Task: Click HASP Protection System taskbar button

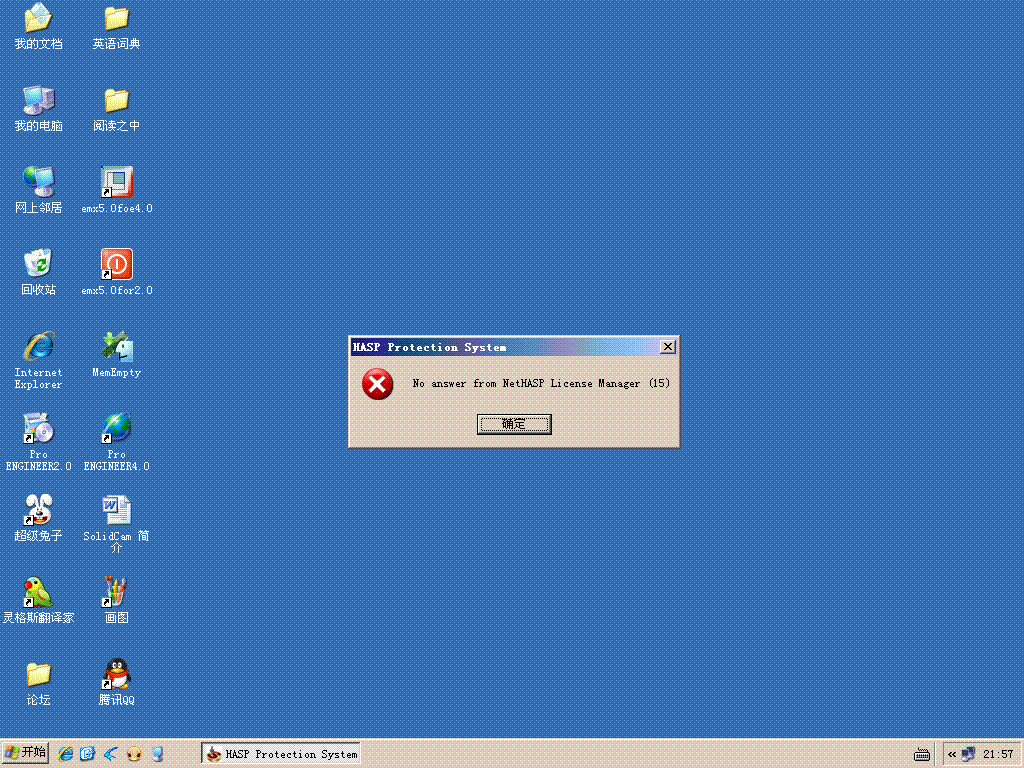Action: pos(281,754)
